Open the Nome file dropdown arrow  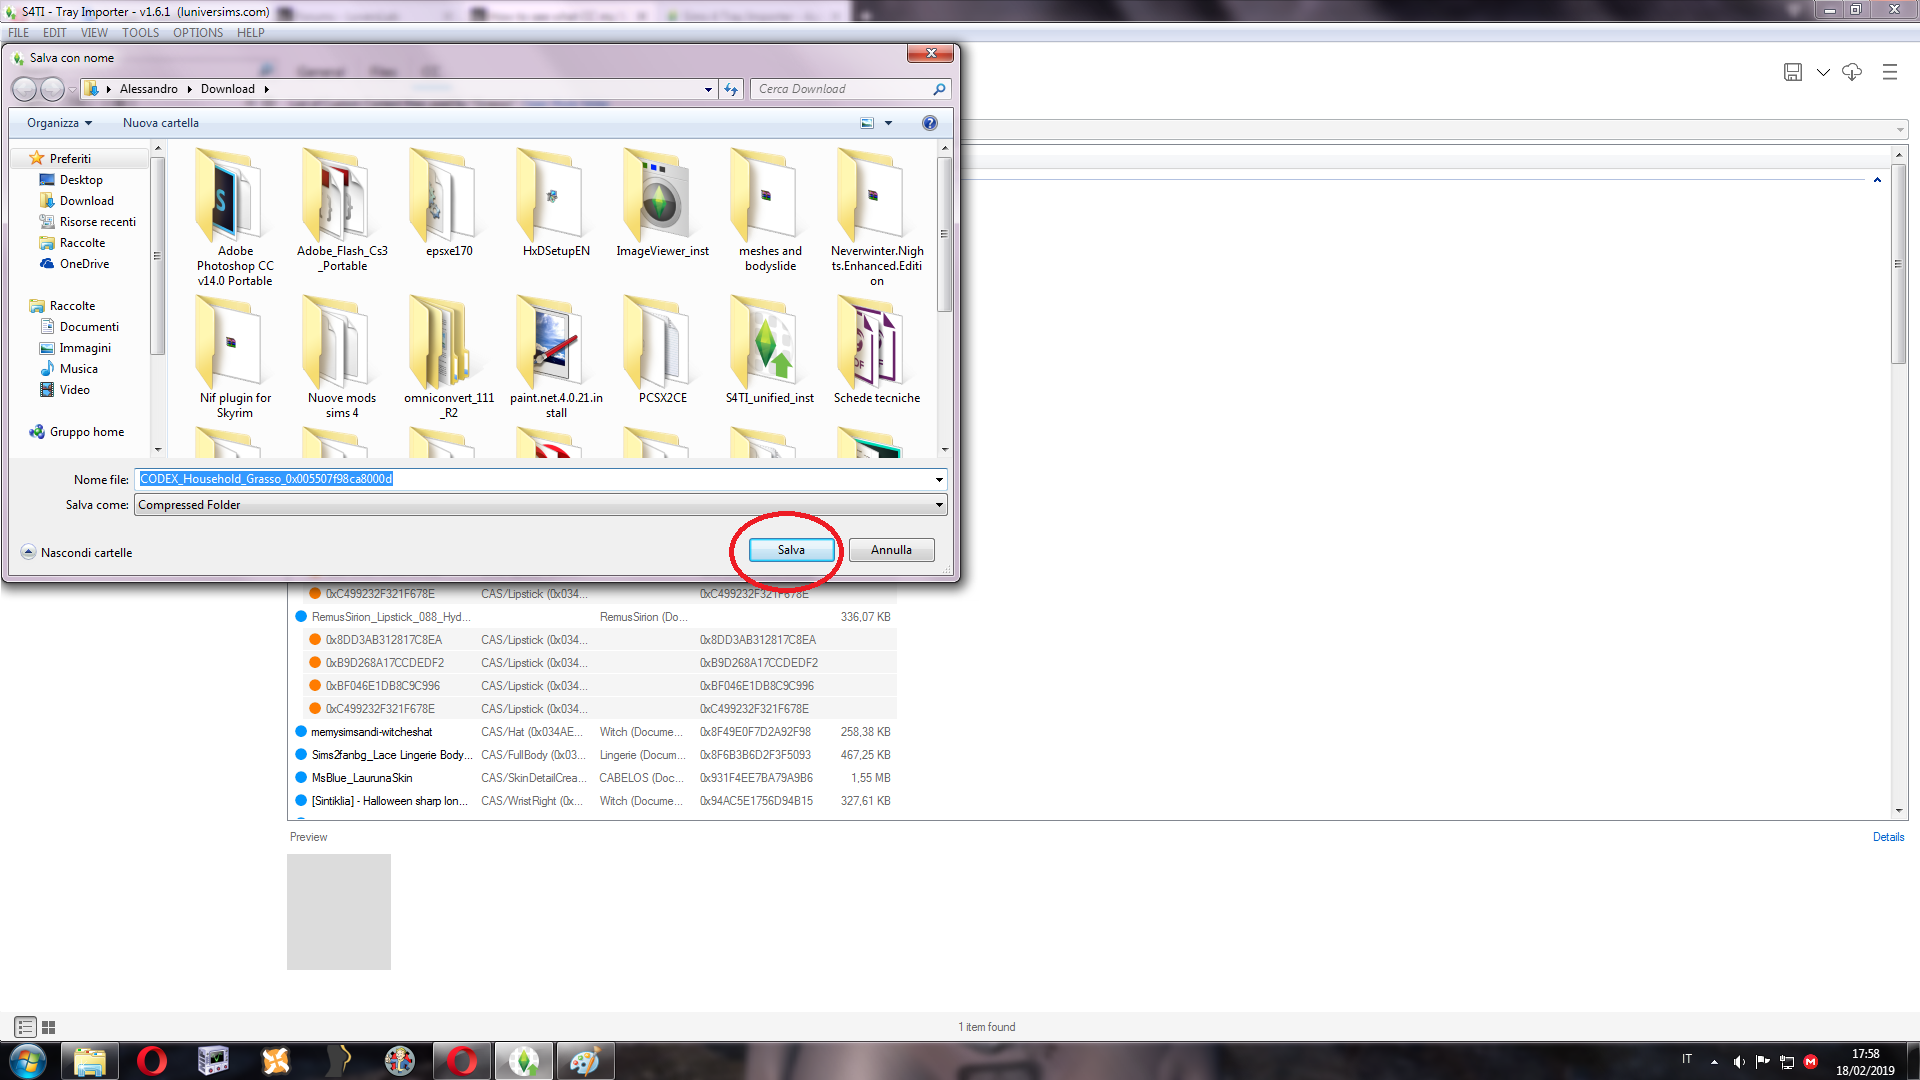click(938, 479)
